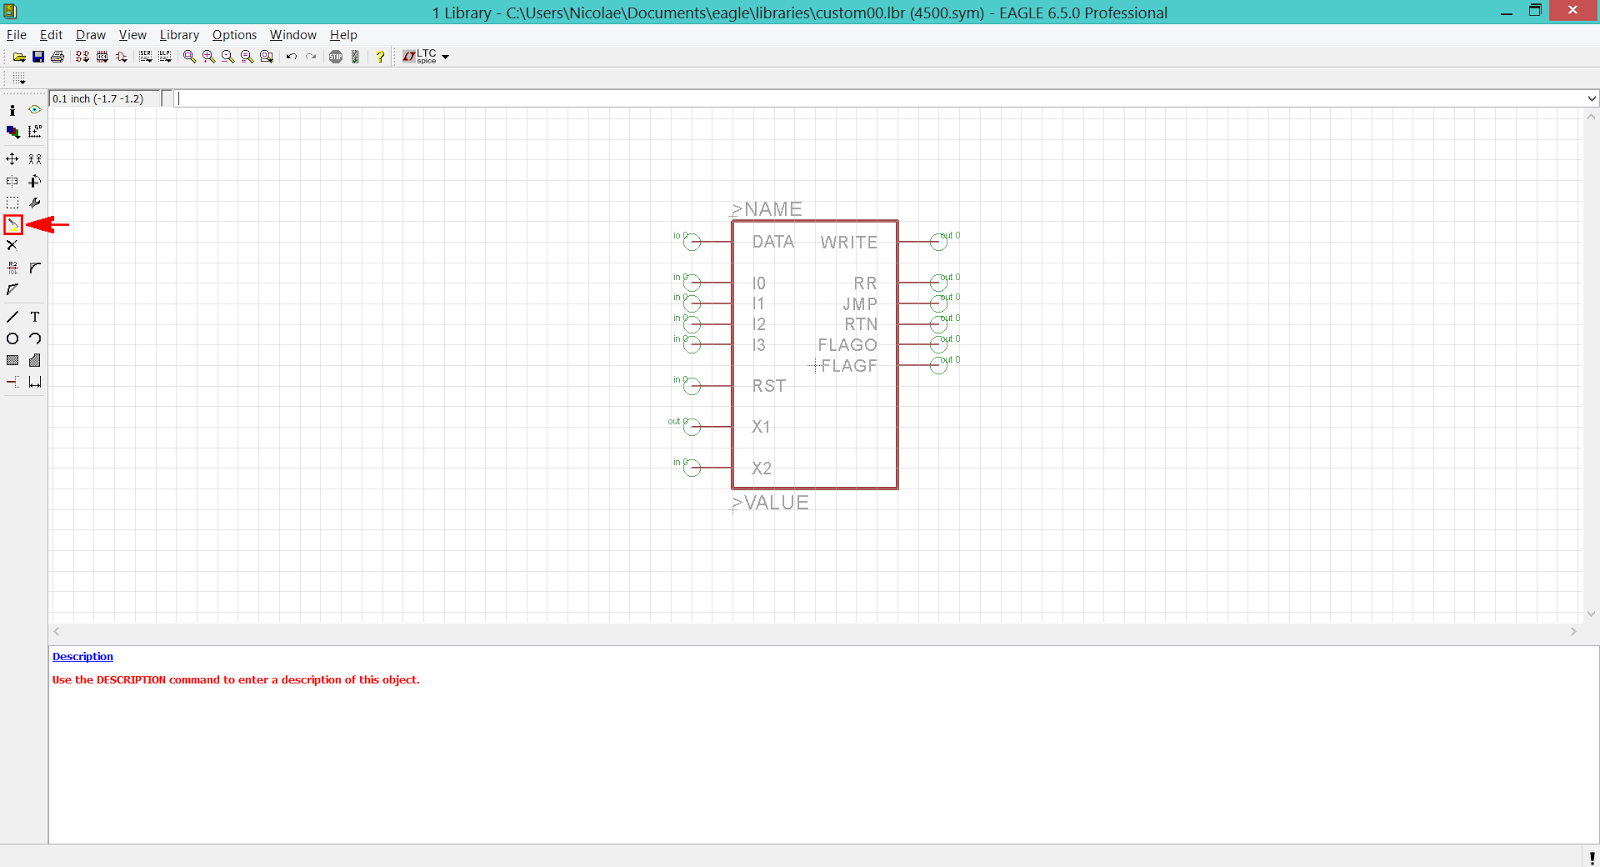The width and height of the screenshot is (1600, 867).
Task: Redo the last undone action
Action: pyautogui.click(x=311, y=57)
